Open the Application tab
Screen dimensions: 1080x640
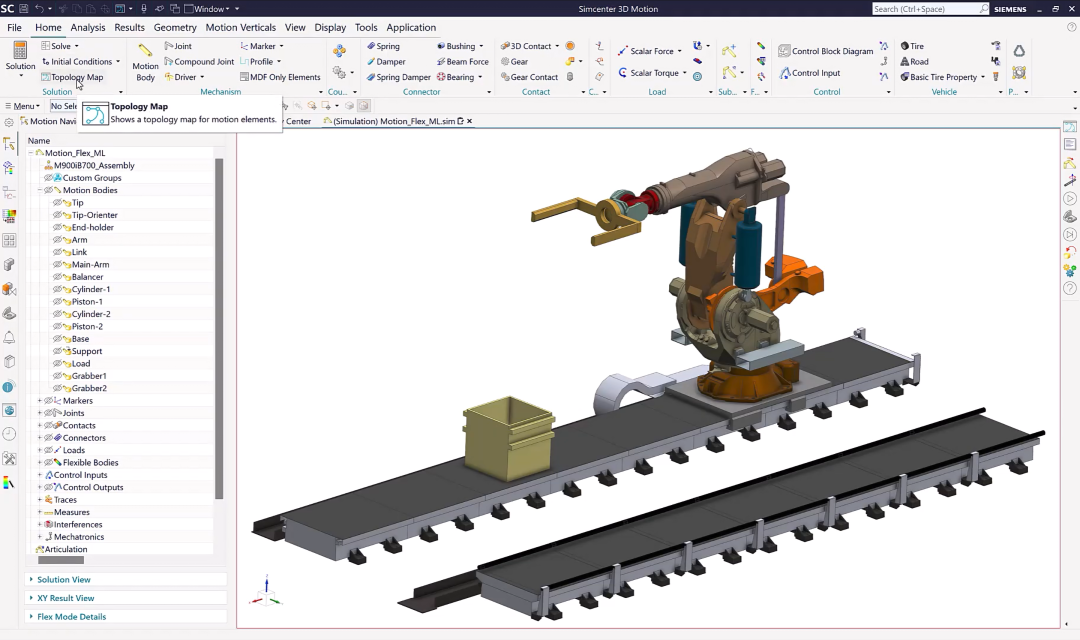pos(411,28)
